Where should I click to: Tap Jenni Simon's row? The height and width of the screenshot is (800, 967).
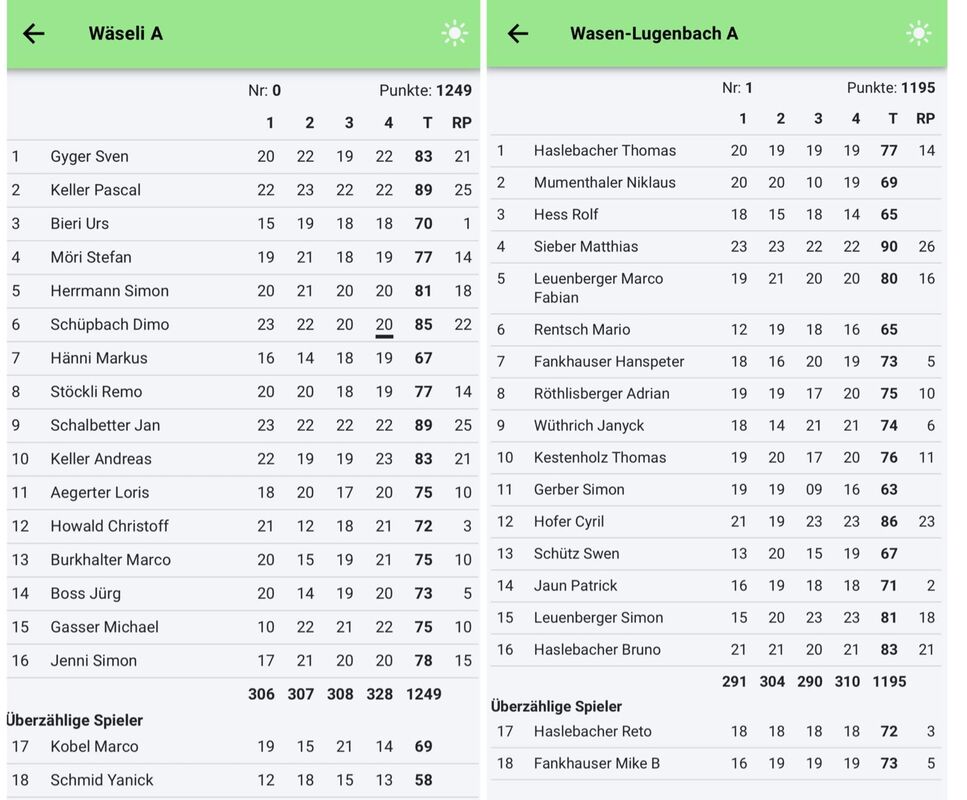click(x=93, y=660)
